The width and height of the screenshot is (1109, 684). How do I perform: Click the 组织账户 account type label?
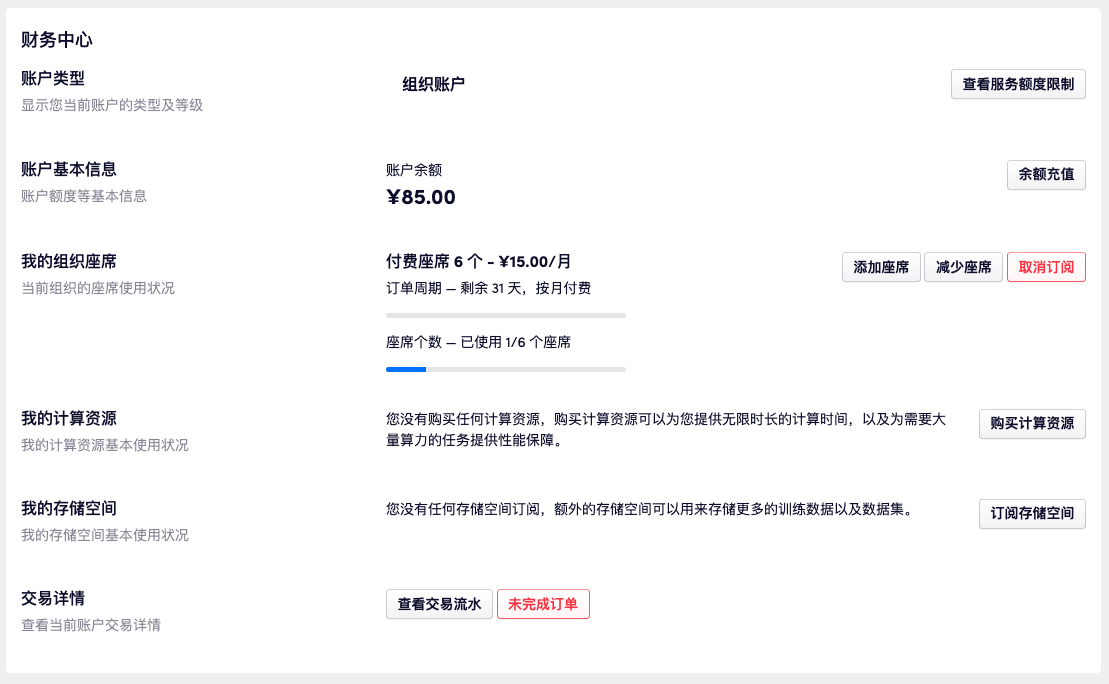(433, 85)
